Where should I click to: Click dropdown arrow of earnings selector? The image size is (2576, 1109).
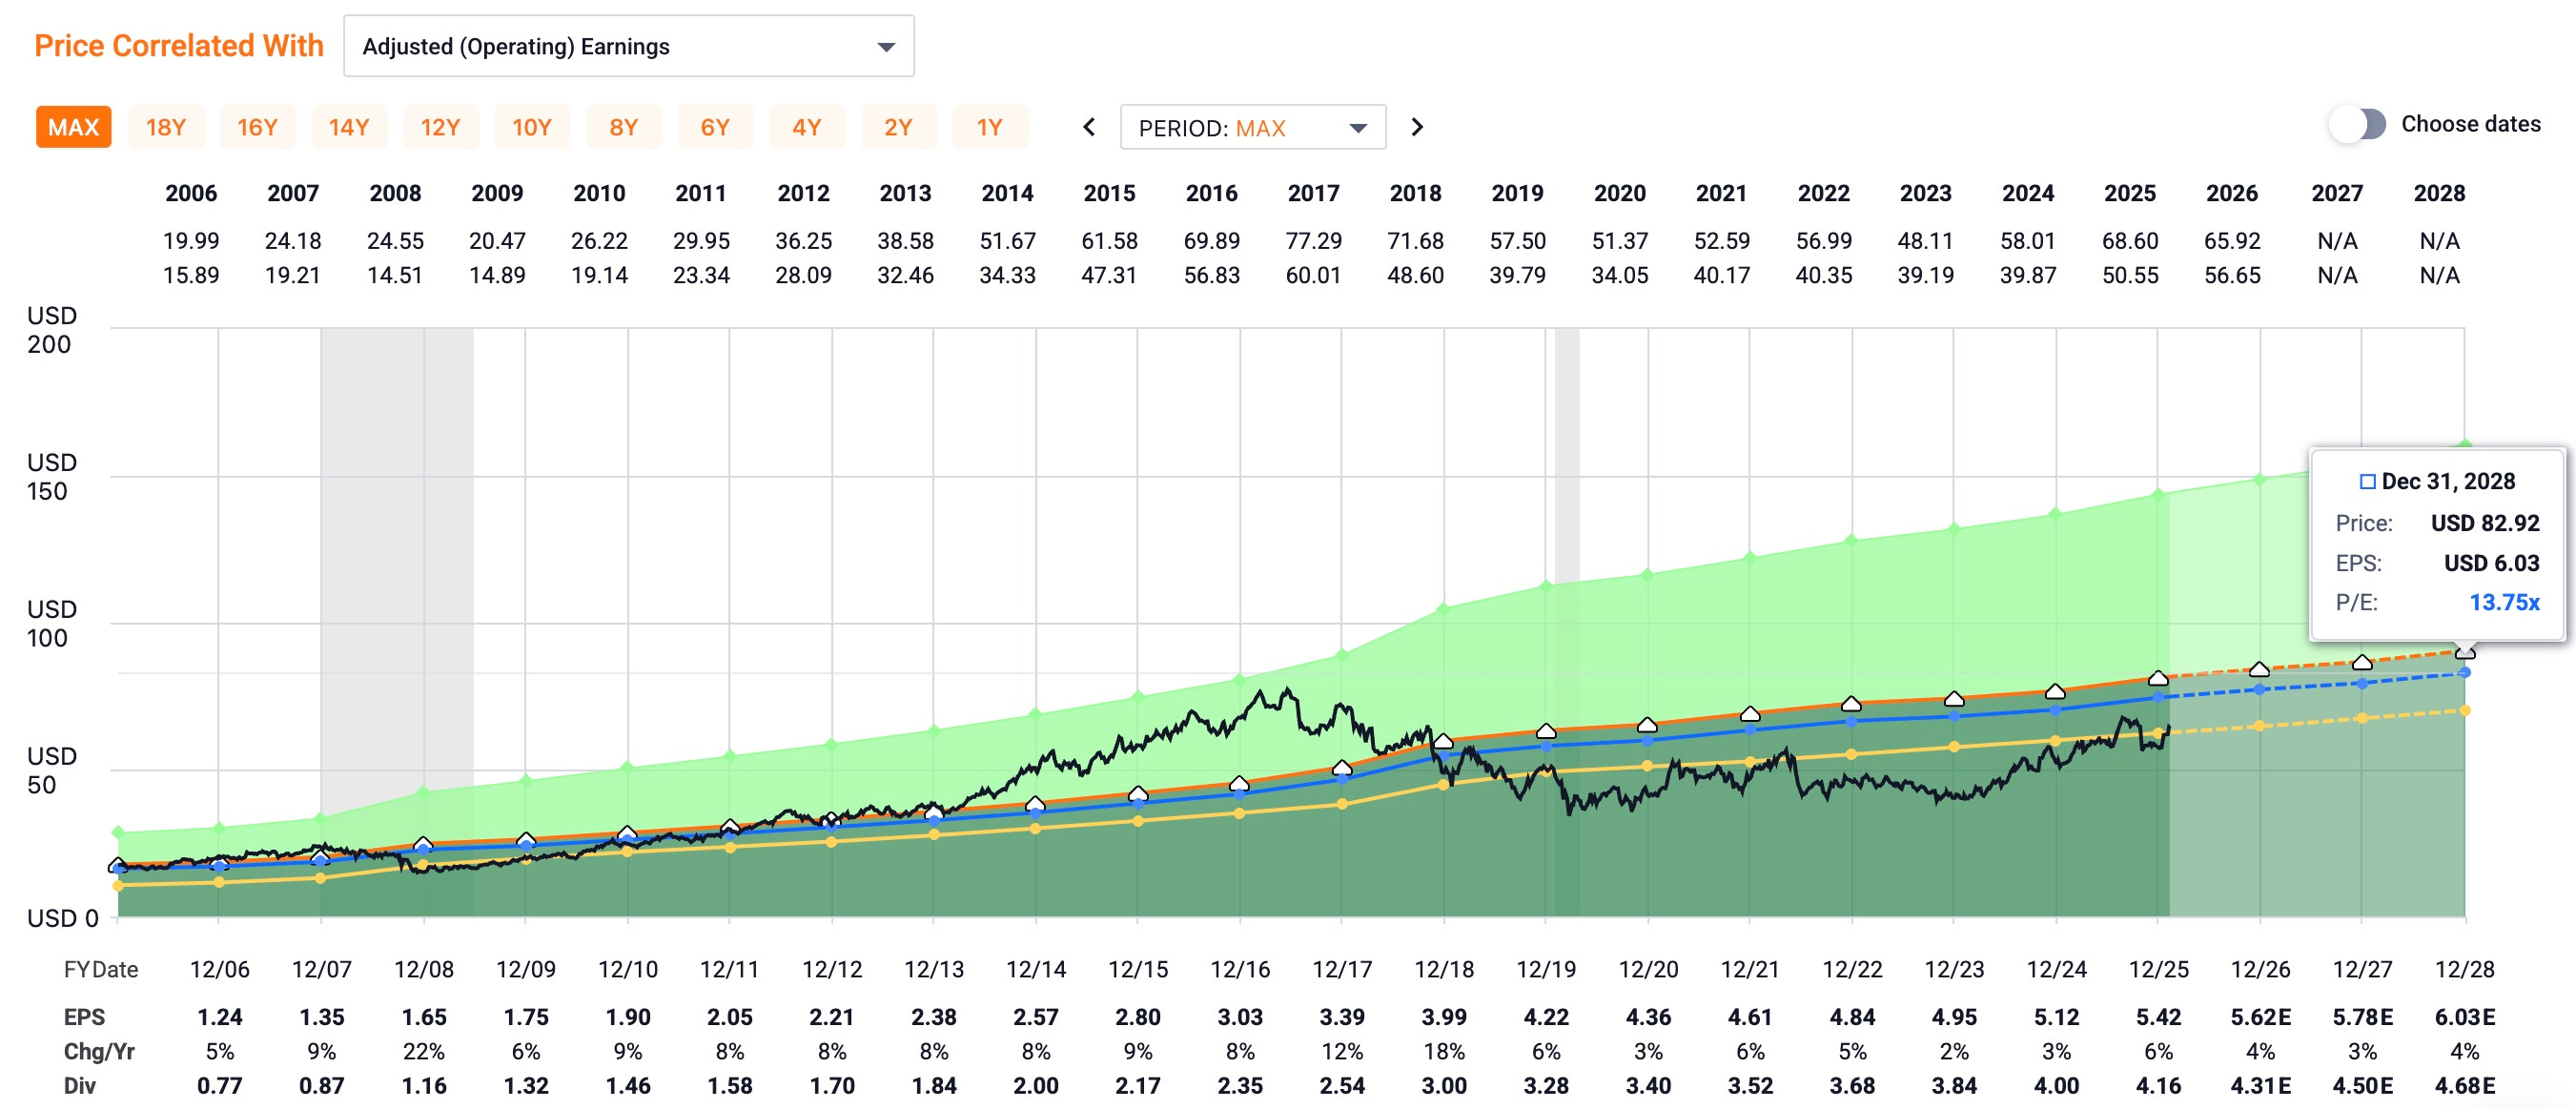pos(885,47)
